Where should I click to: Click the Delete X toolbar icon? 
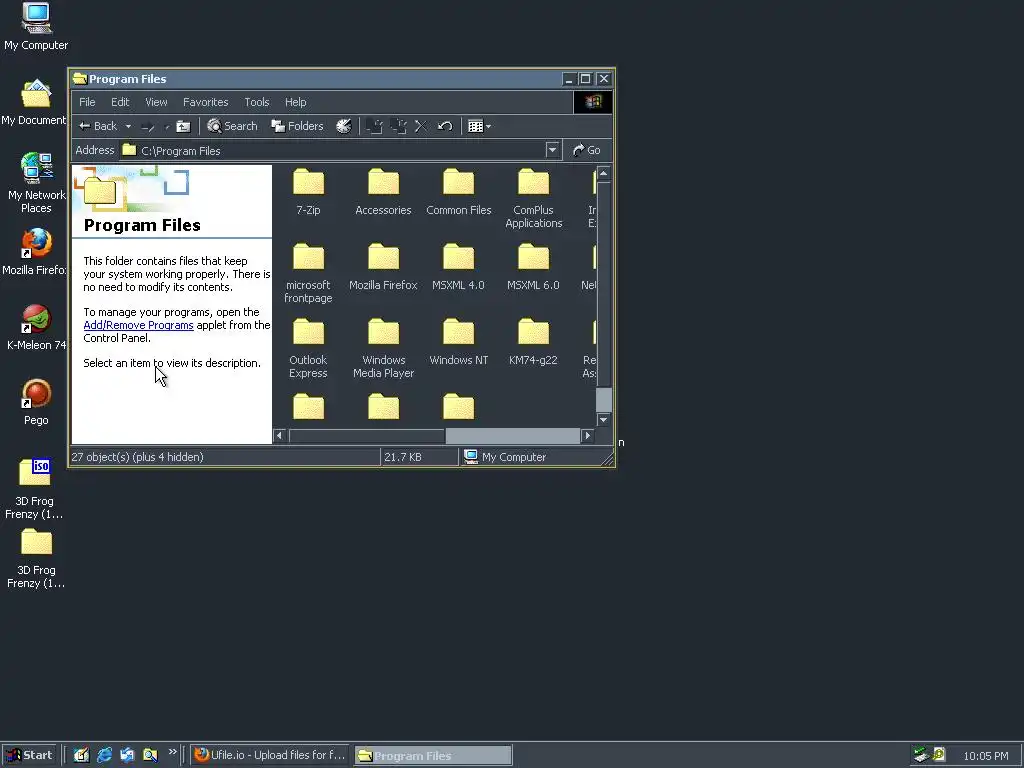tap(421, 126)
